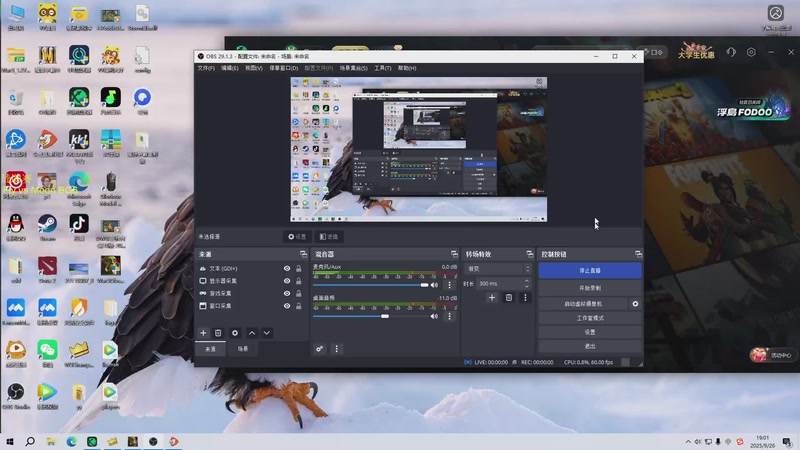Open mixer bottom three-dot menu
Image resolution: width=800 pixels, height=450 pixels.
point(336,349)
